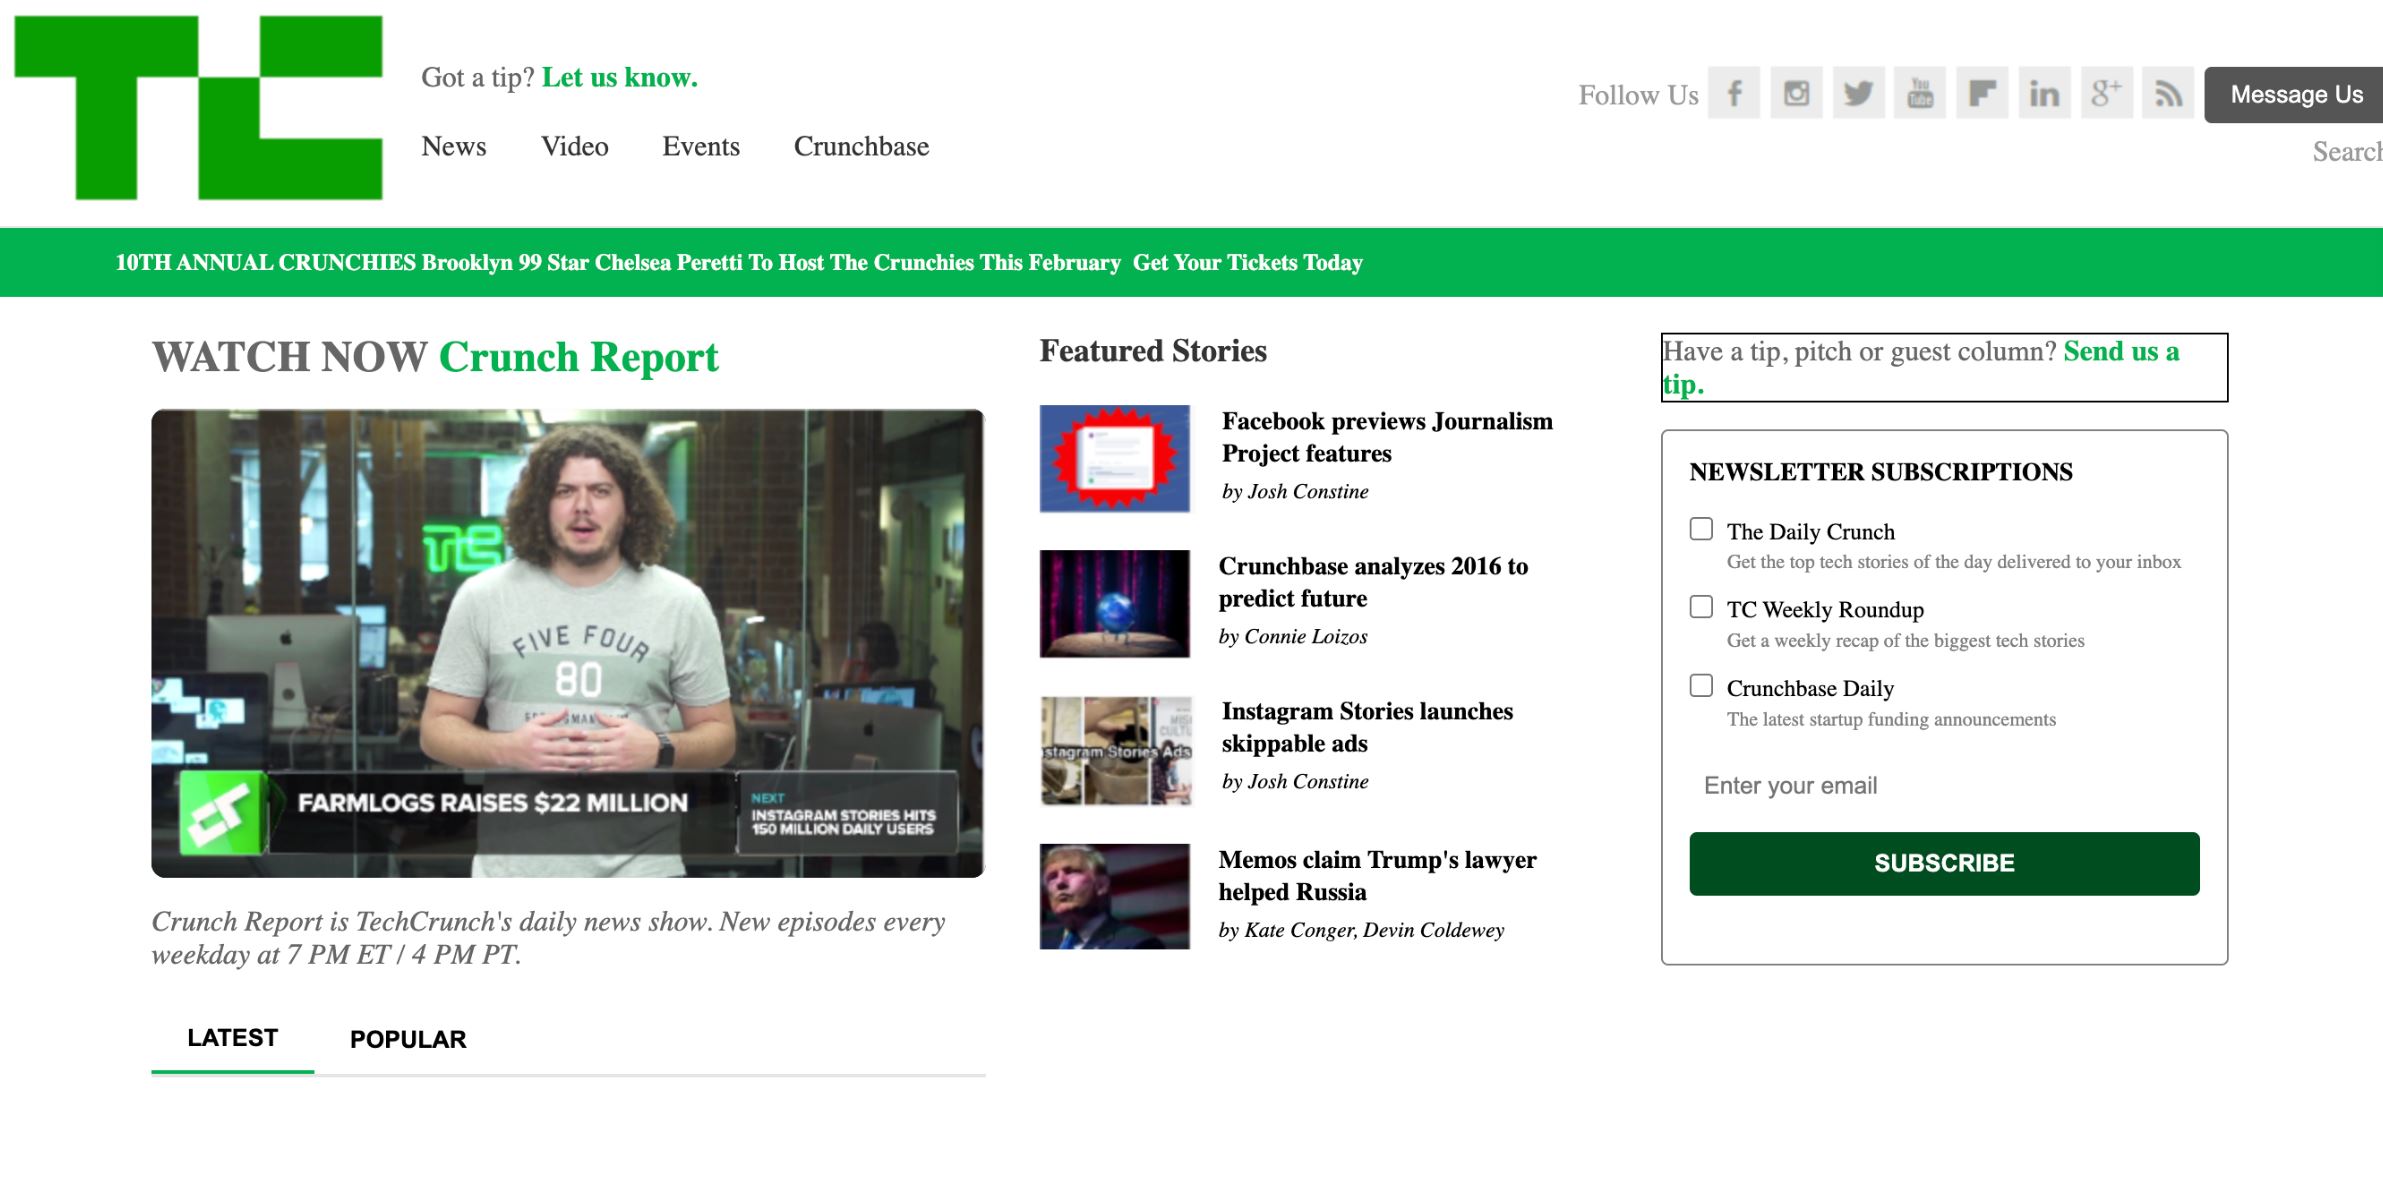Check the Crunchbase Daily newsletter box
This screenshot has width=2383, height=1192.
(1701, 685)
